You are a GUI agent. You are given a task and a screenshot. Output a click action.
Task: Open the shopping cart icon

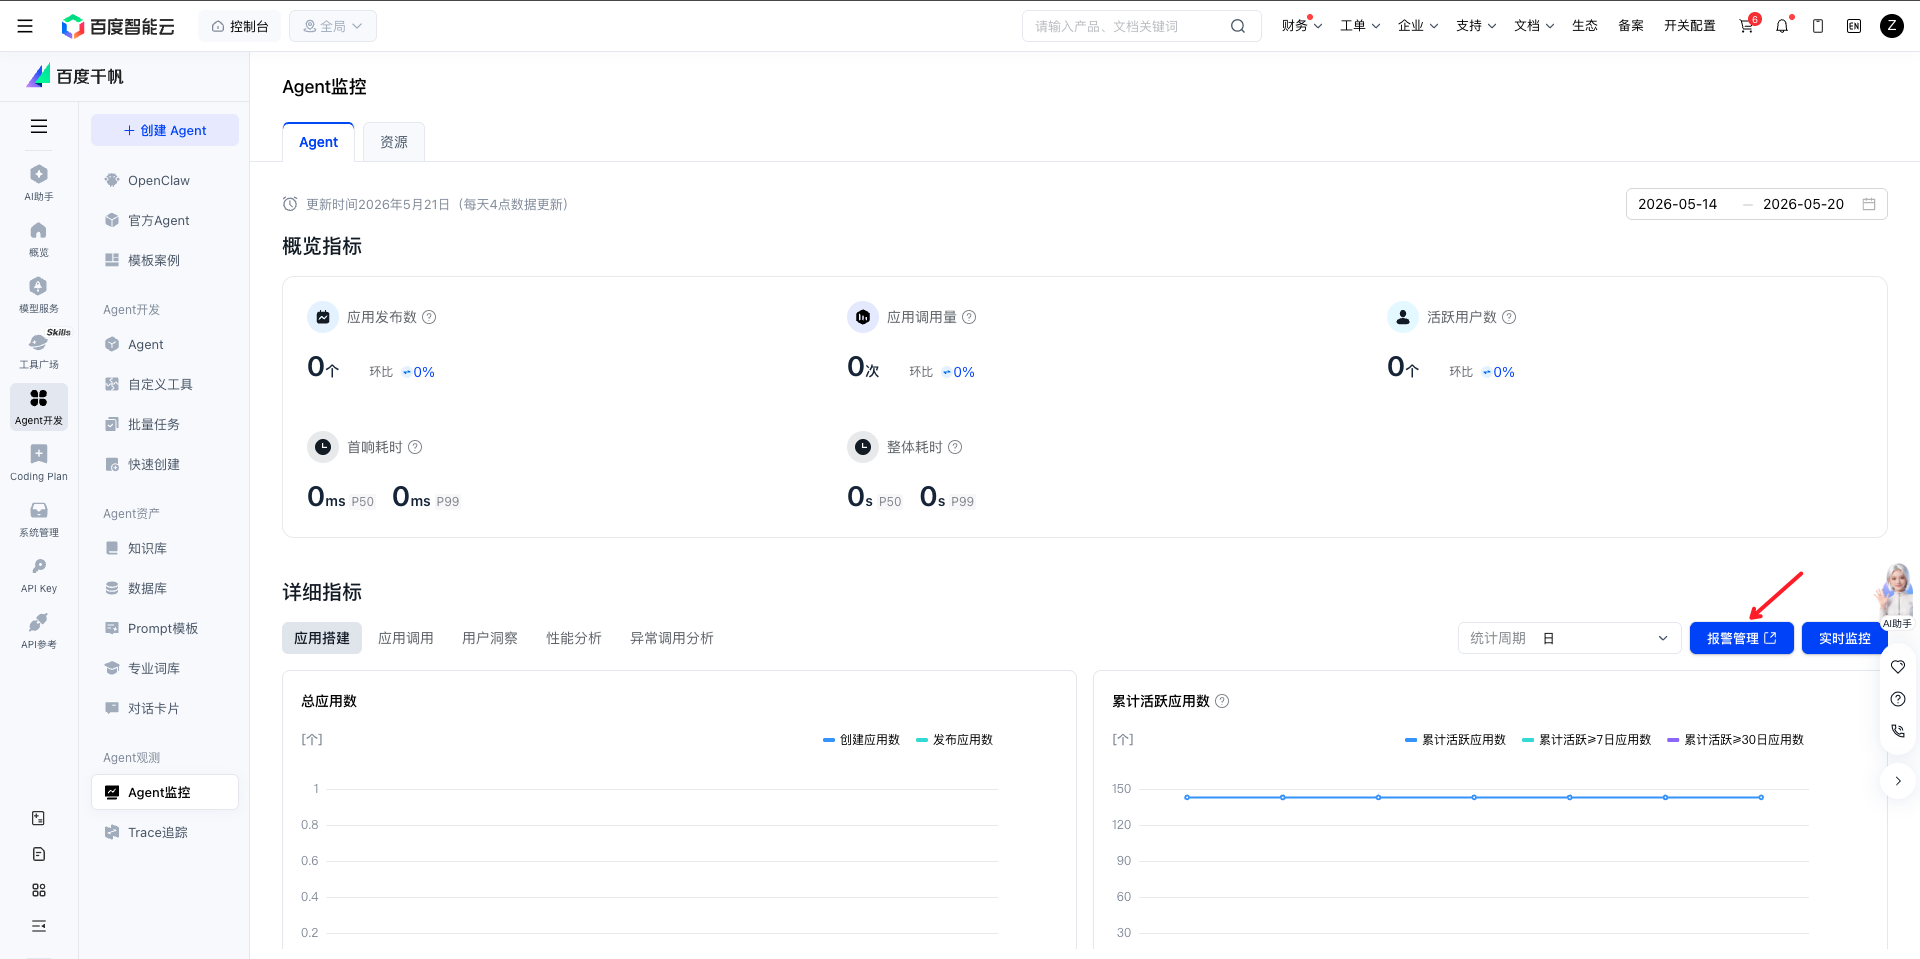click(x=1746, y=26)
